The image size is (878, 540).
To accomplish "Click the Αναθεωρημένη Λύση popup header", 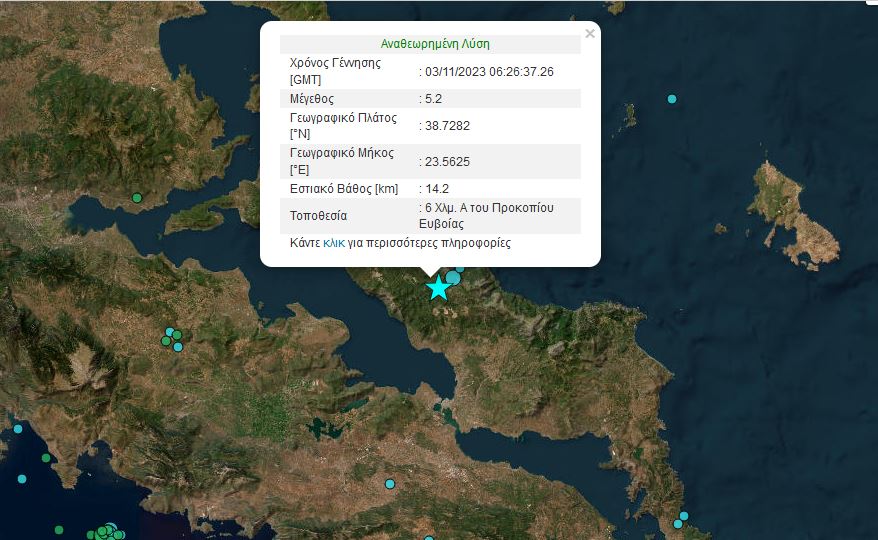I will click(435, 44).
